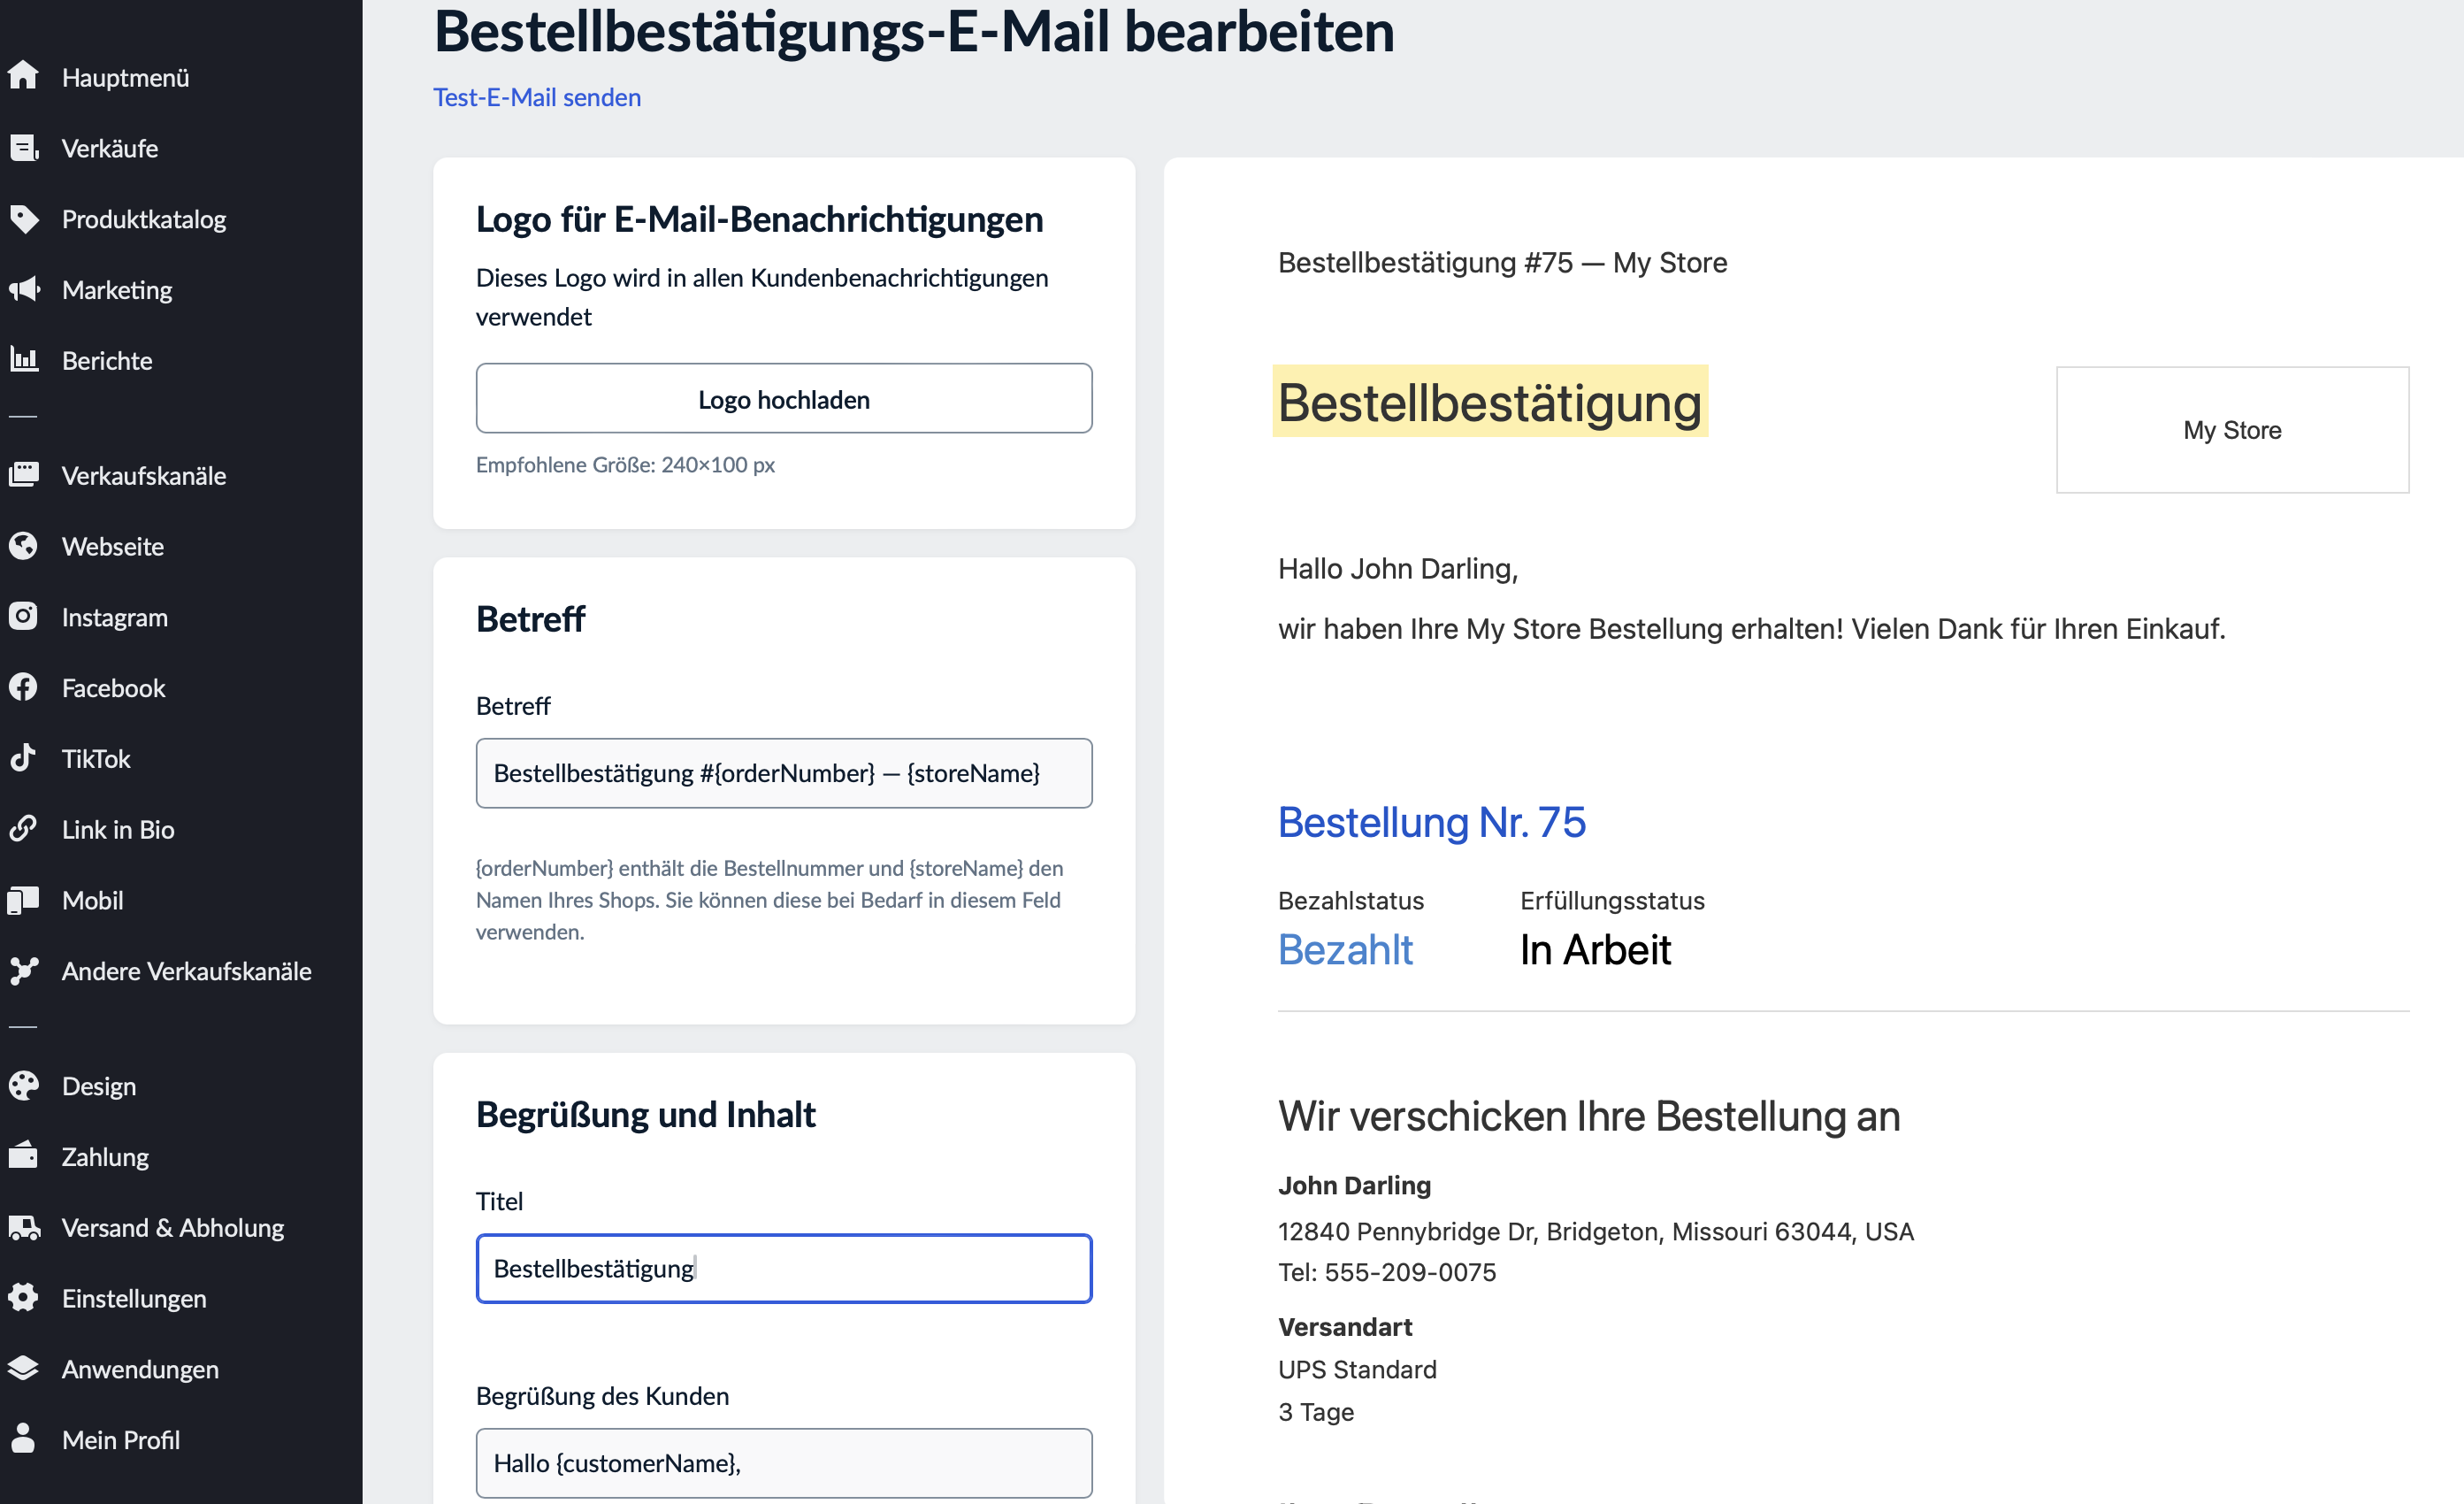This screenshot has height=1504, width=2464.
Task: Select the Design palette icon
Action: point(23,1085)
